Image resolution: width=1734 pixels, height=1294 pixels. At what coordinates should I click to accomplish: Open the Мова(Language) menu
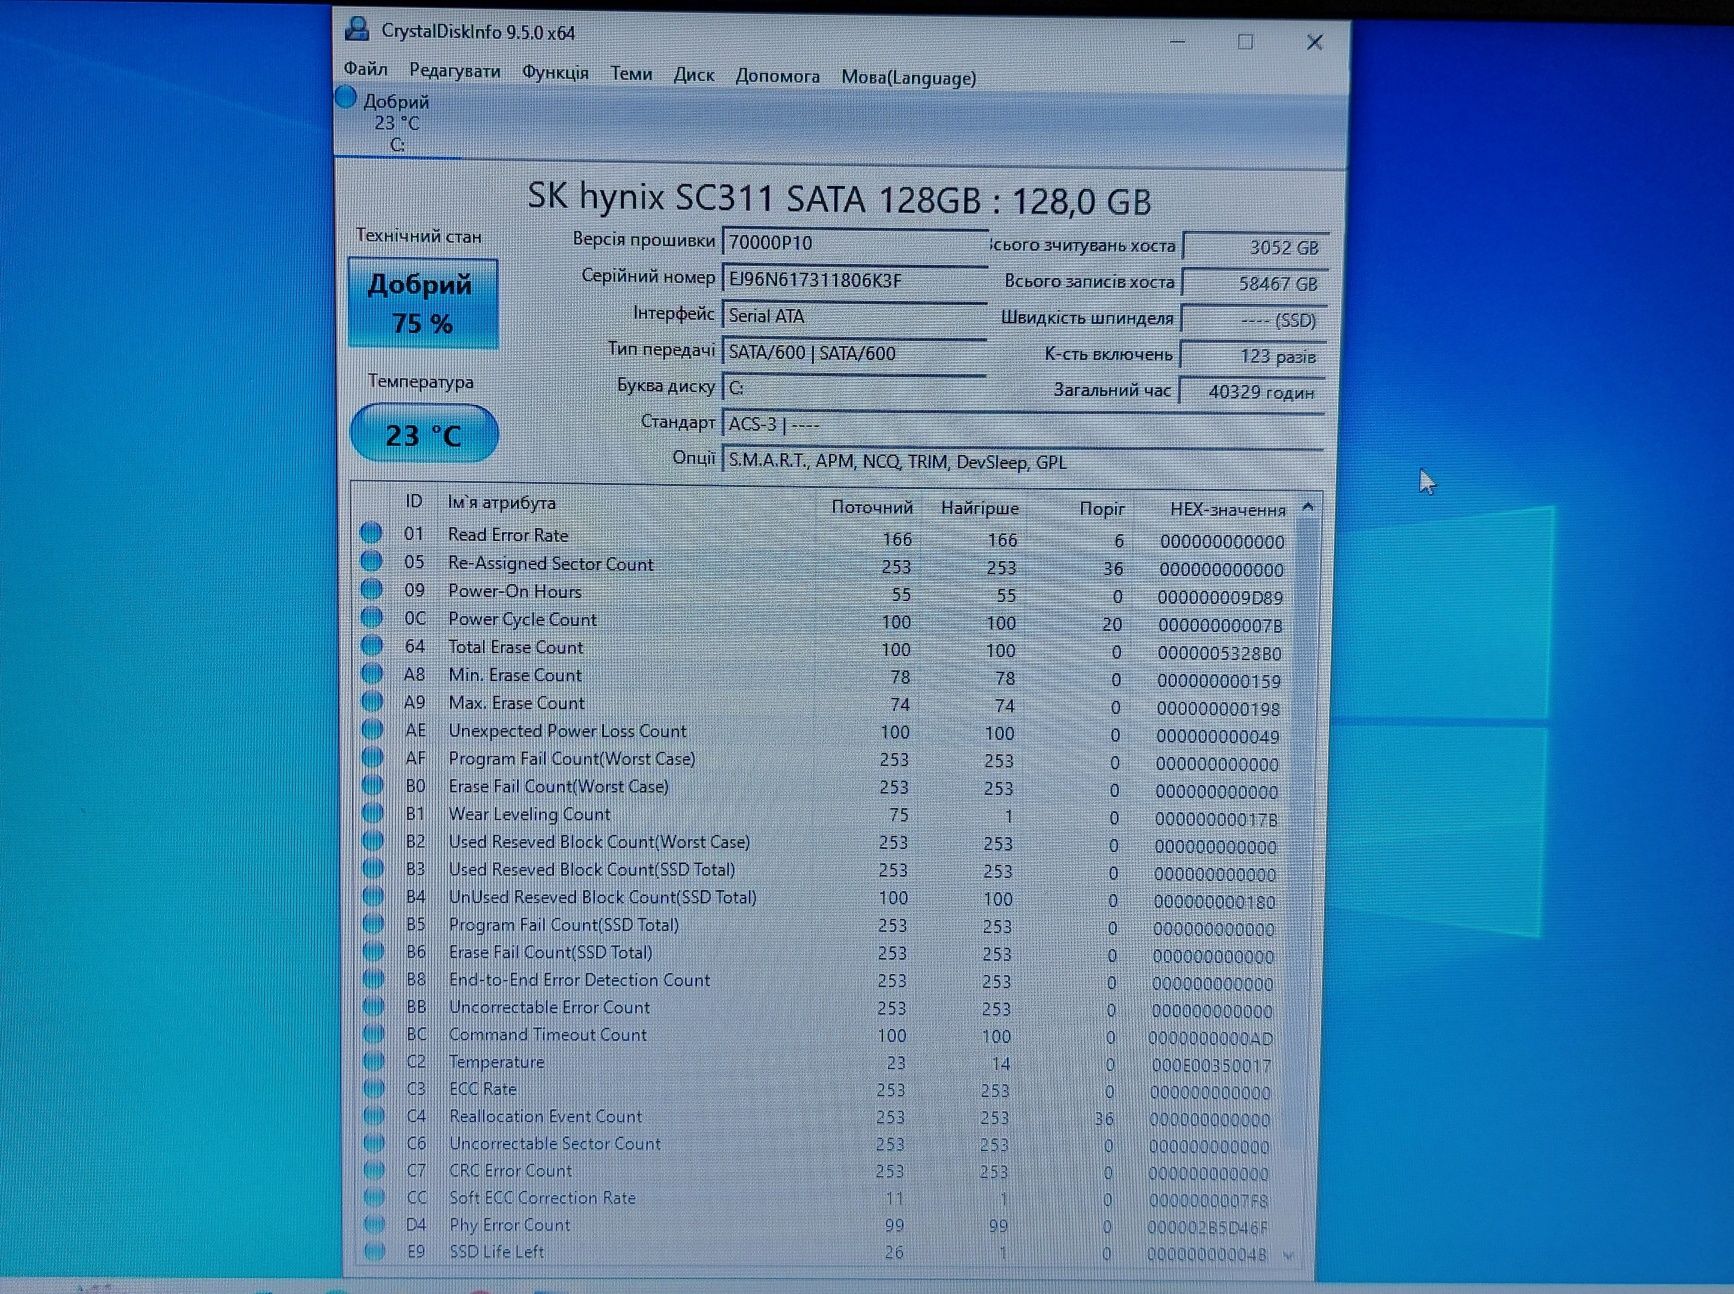pos(908,77)
